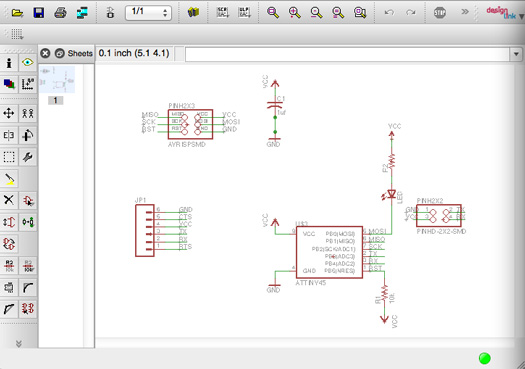Select the Delete X tool
The width and height of the screenshot is (525, 369).
(9, 200)
